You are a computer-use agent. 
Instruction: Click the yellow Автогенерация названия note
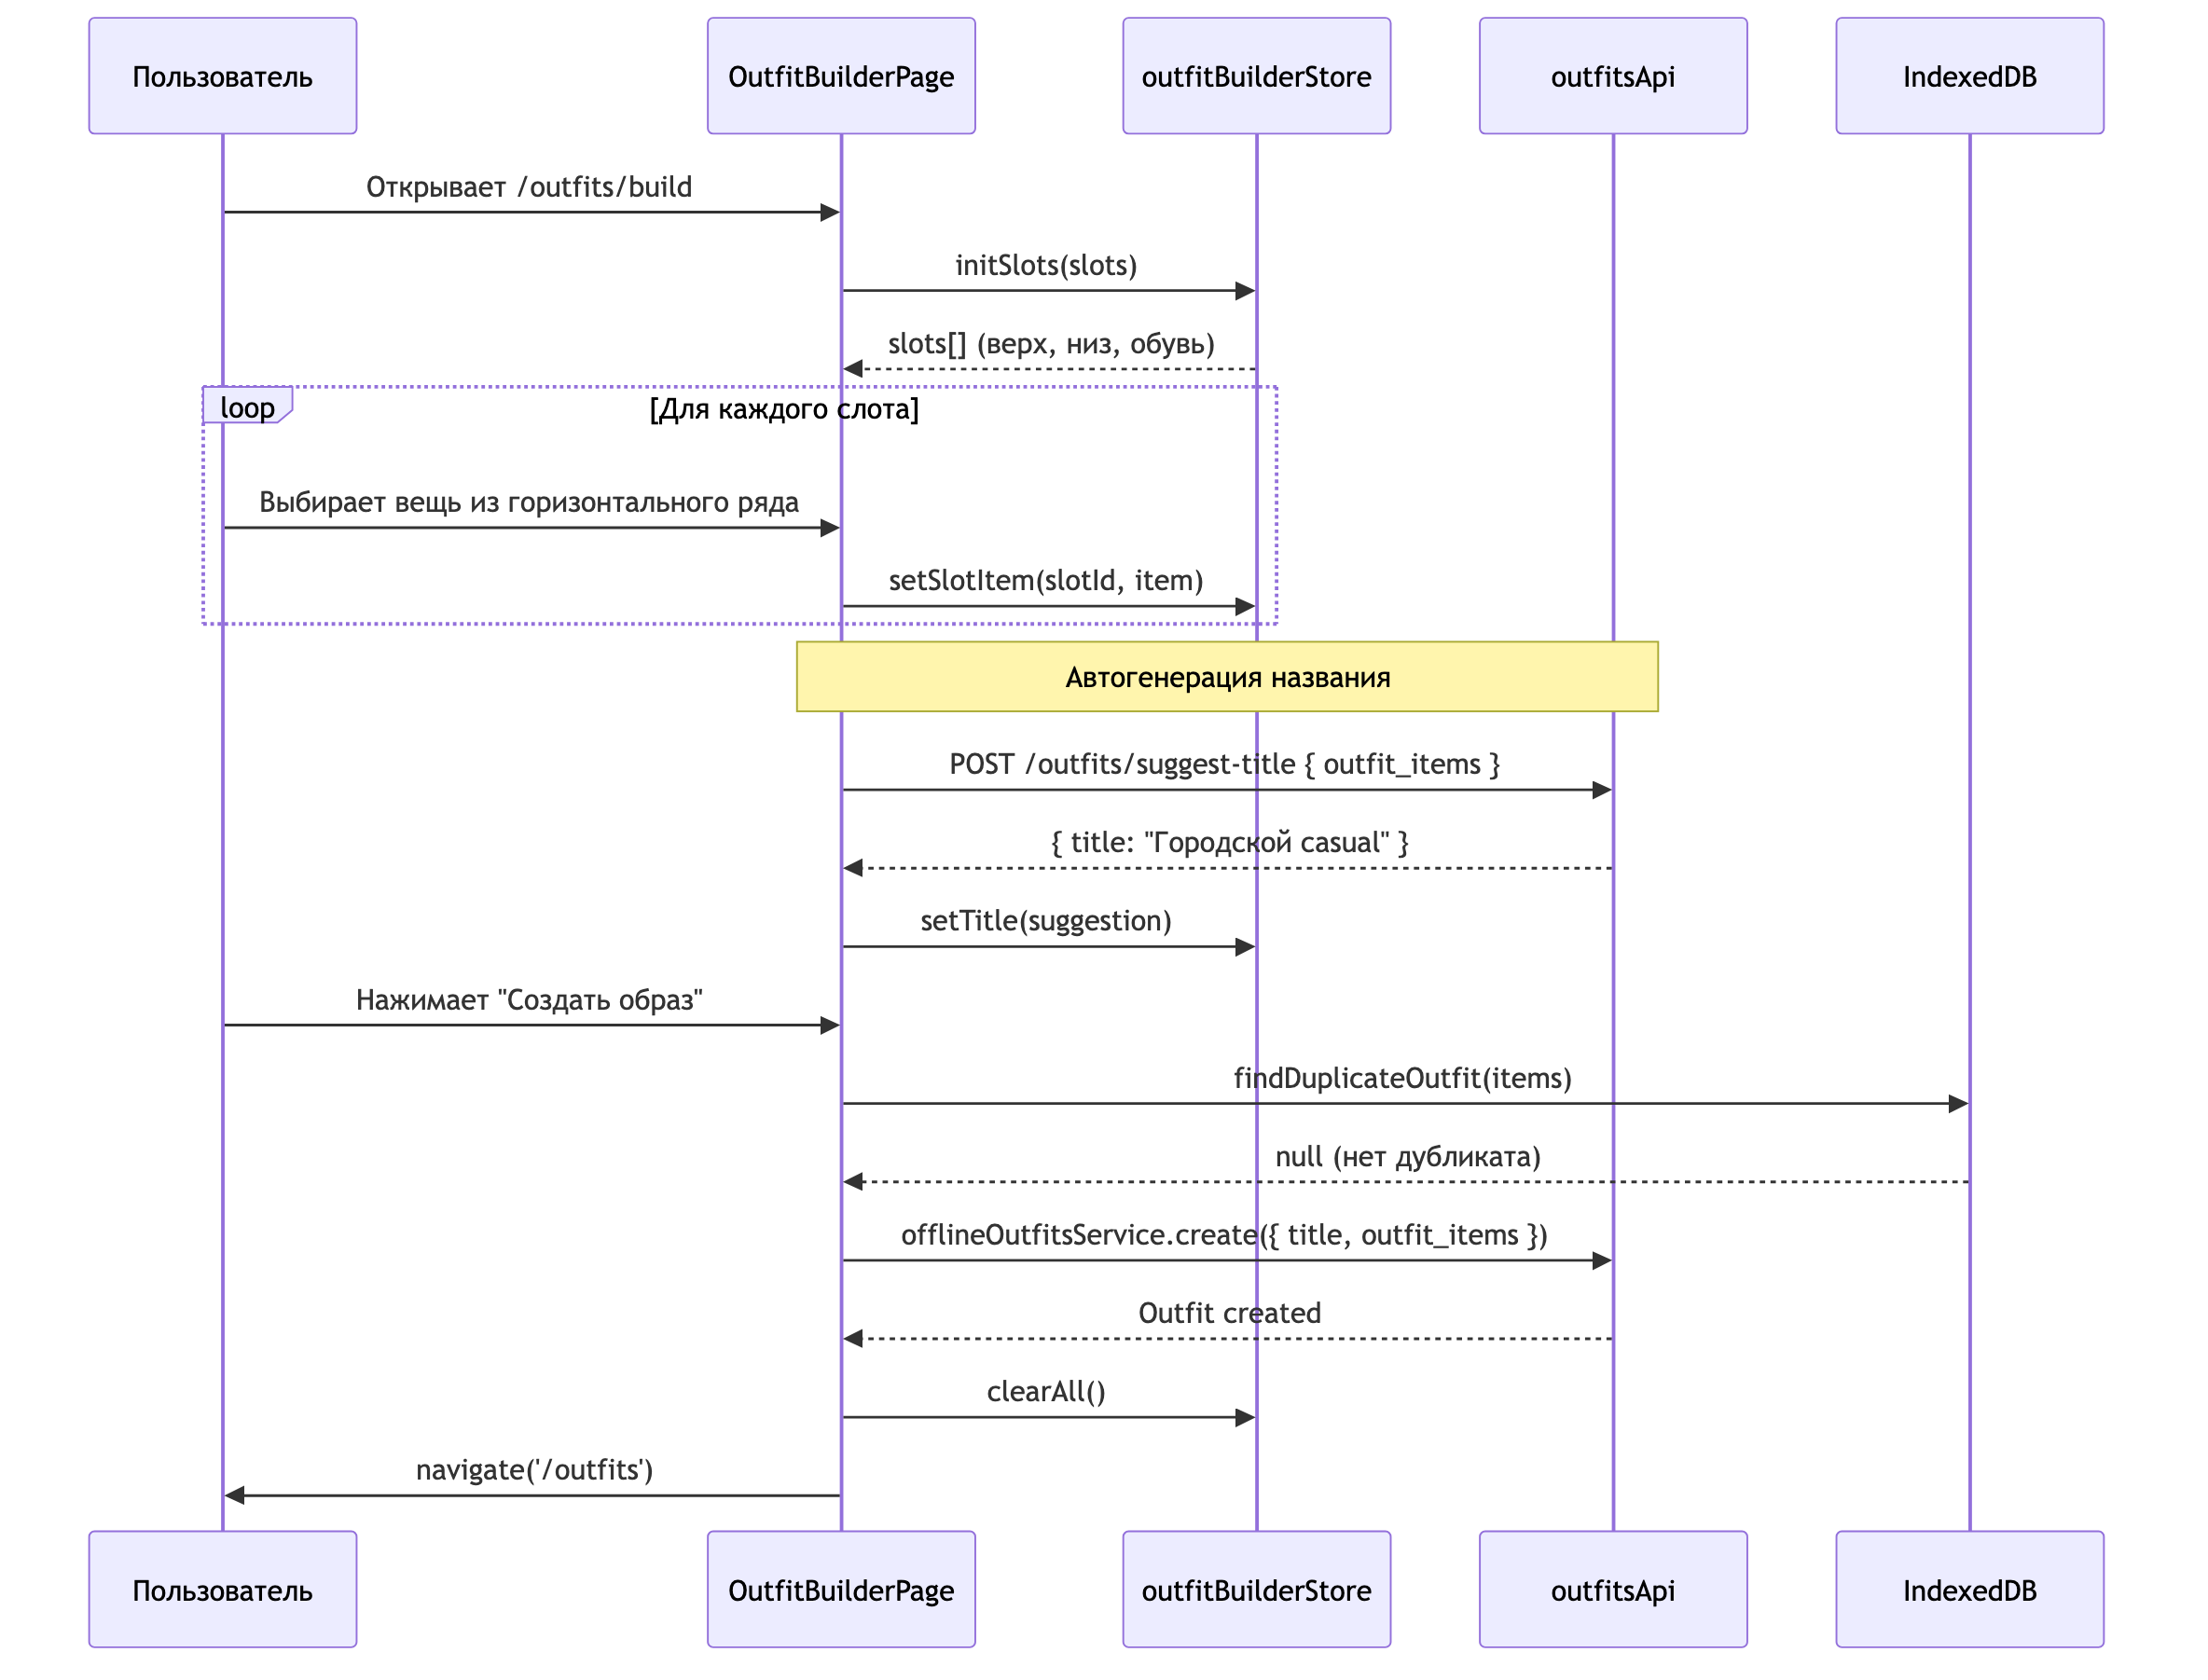[1226, 677]
